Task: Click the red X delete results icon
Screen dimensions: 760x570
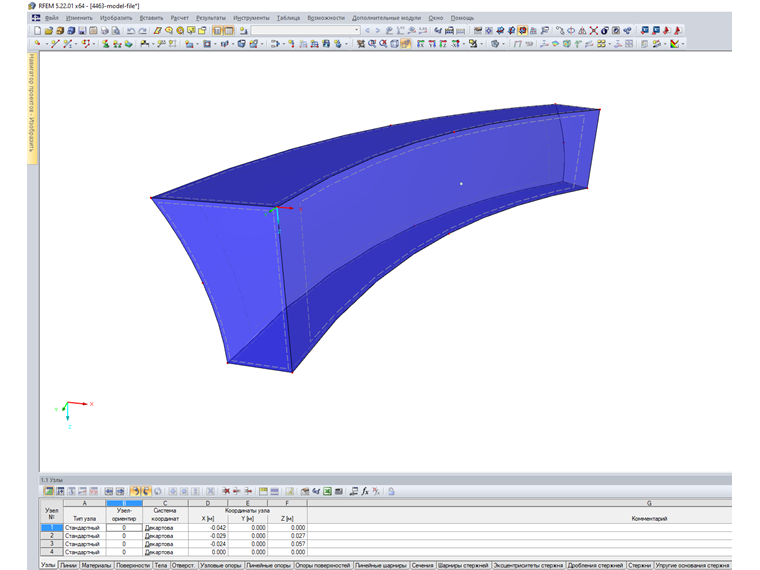Action: tap(593, 31)
